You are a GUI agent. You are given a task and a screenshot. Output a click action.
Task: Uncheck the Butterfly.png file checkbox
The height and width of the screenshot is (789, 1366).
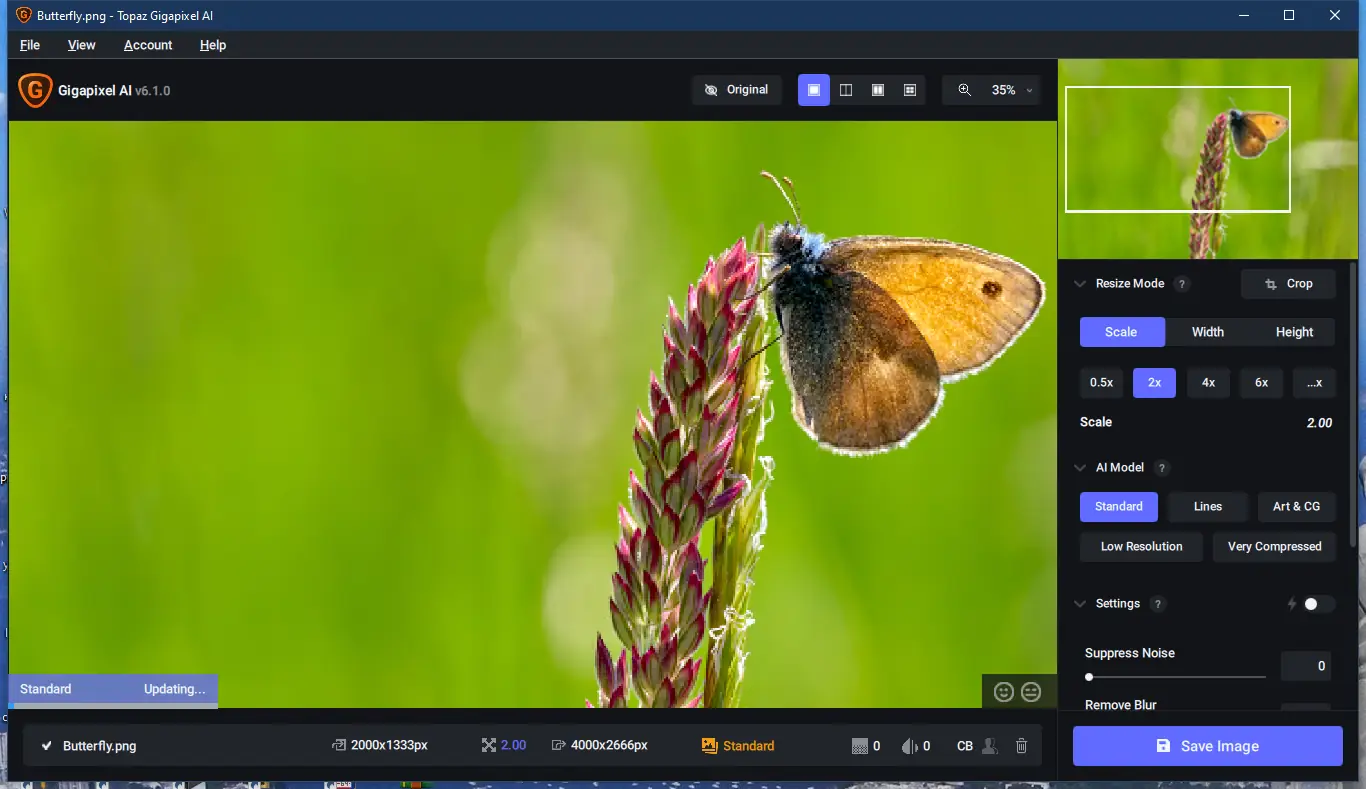(x=46, y=746)
